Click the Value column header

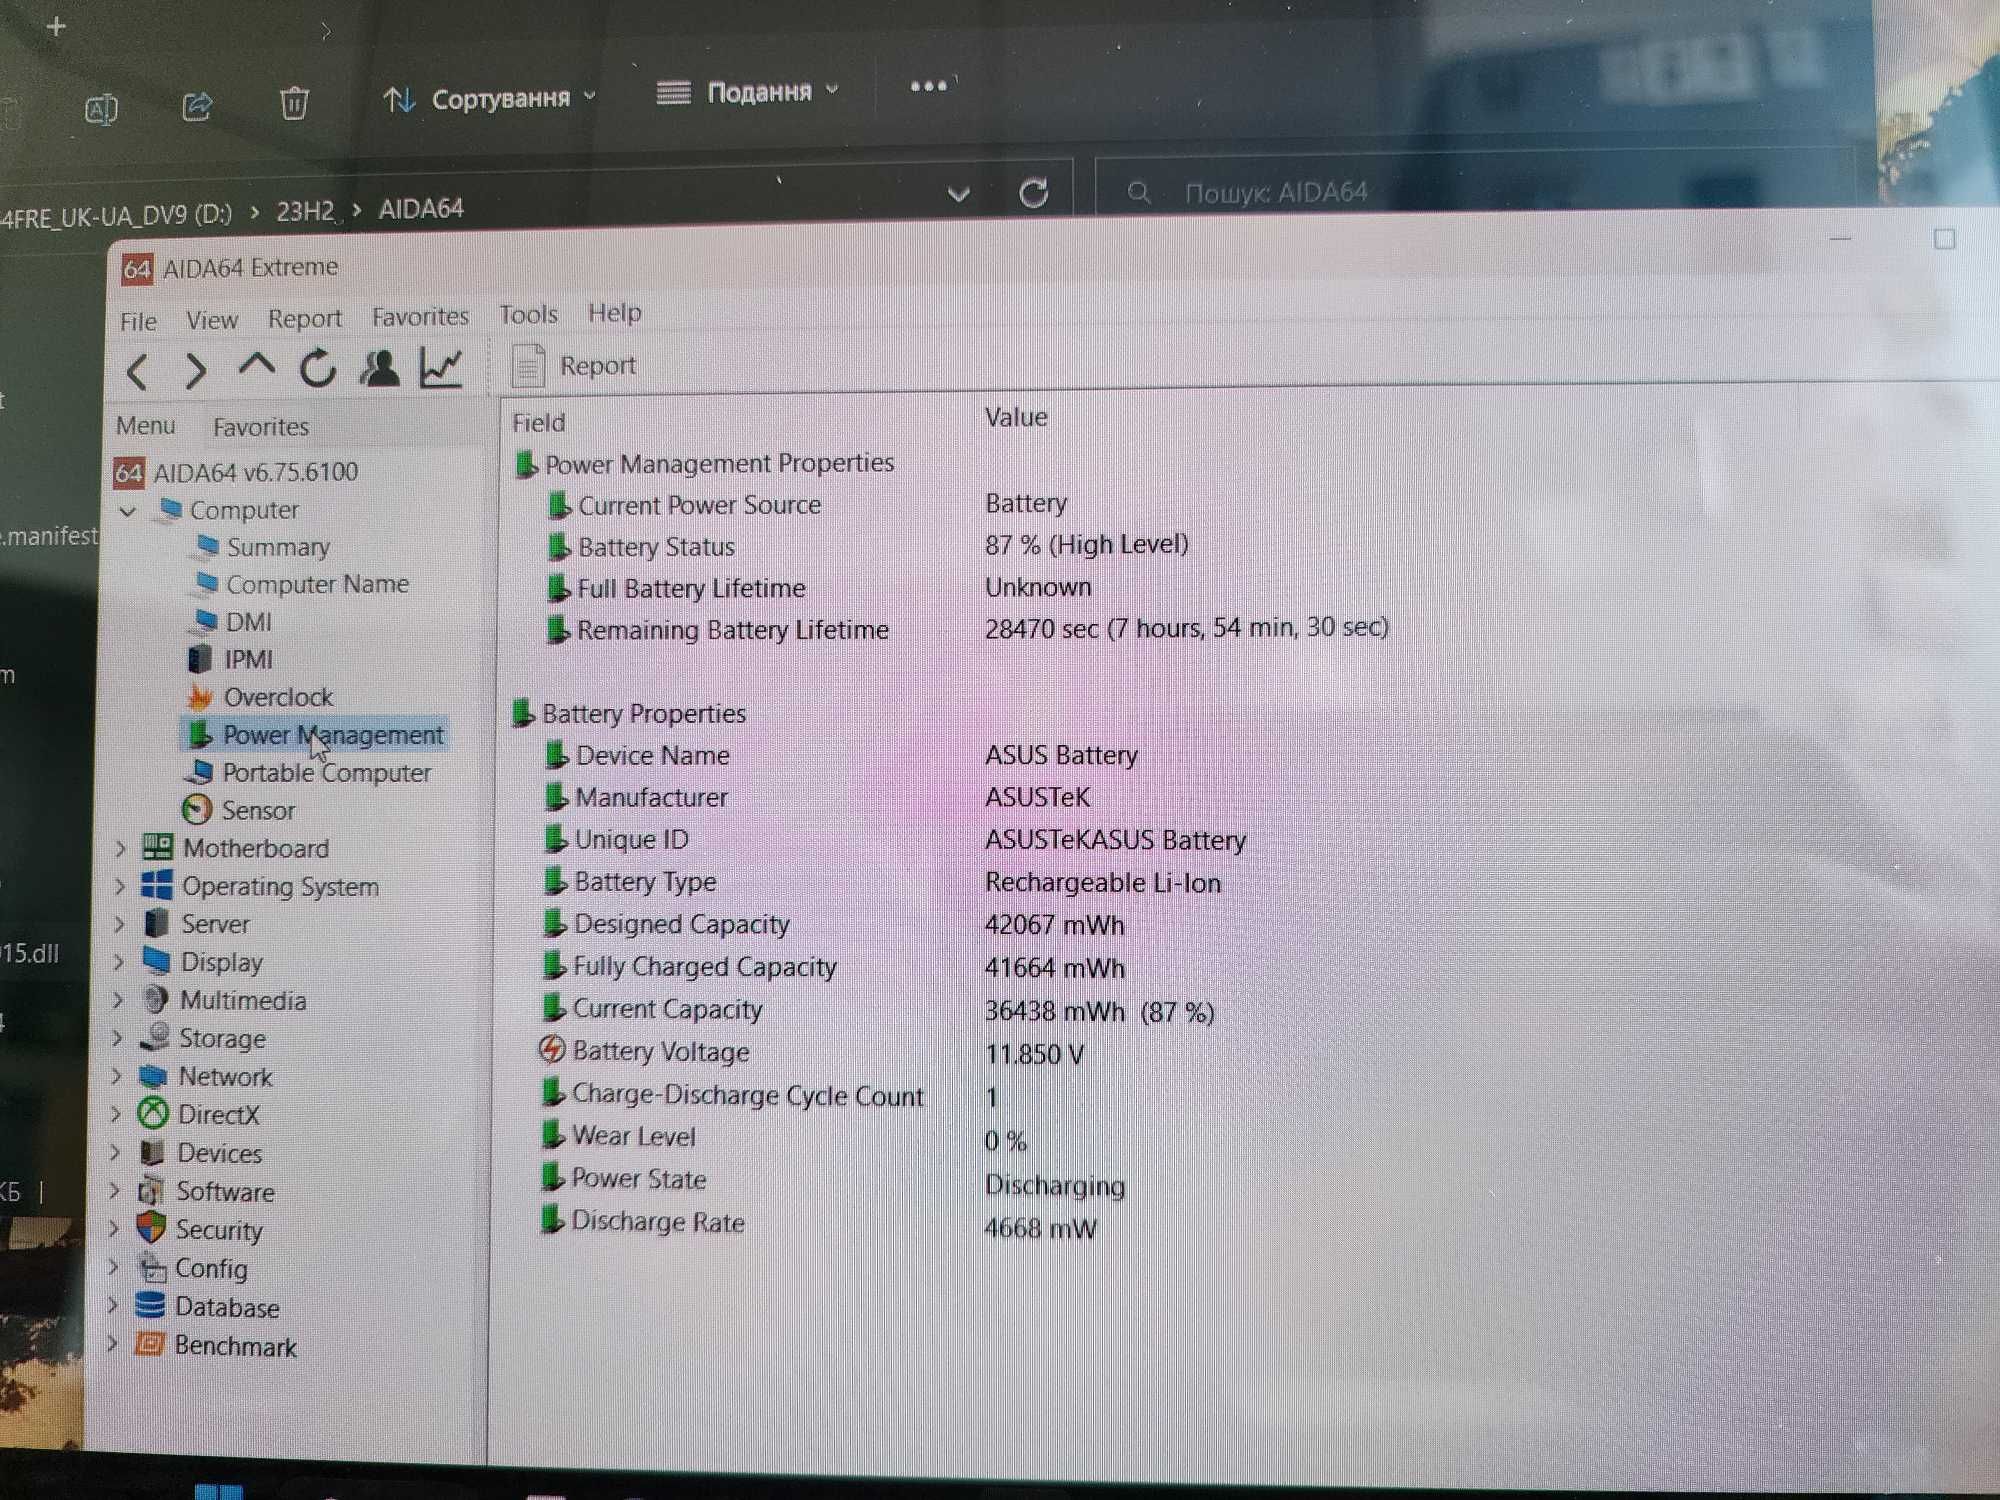[x=1016, y=417]
